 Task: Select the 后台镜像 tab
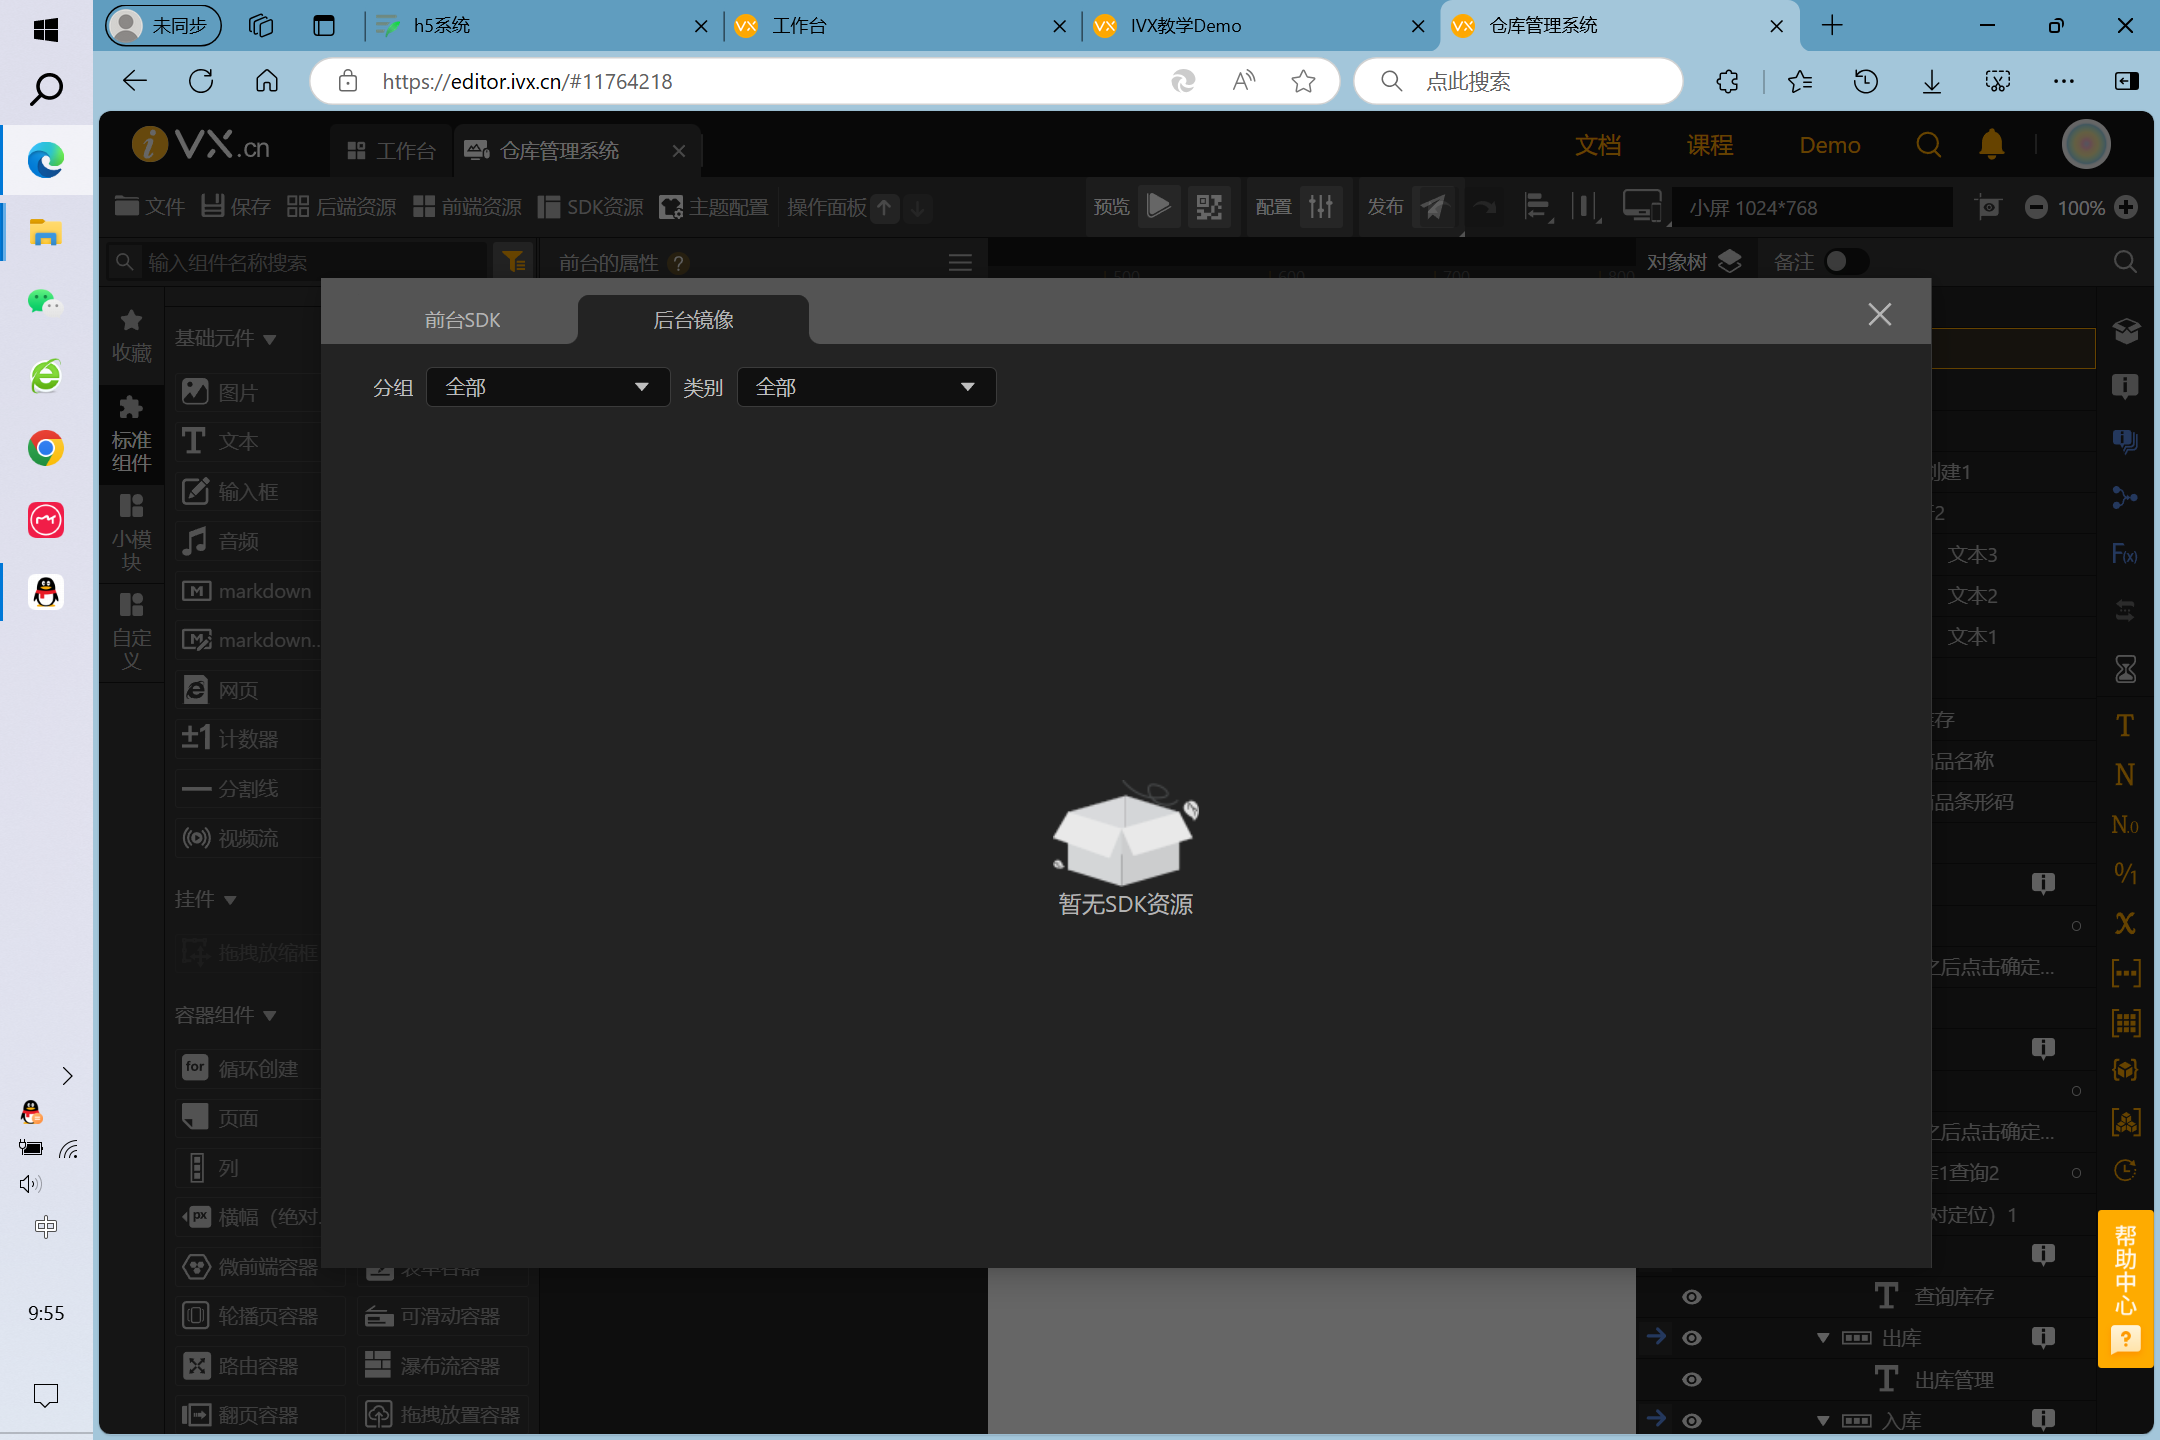coord(693,320)
